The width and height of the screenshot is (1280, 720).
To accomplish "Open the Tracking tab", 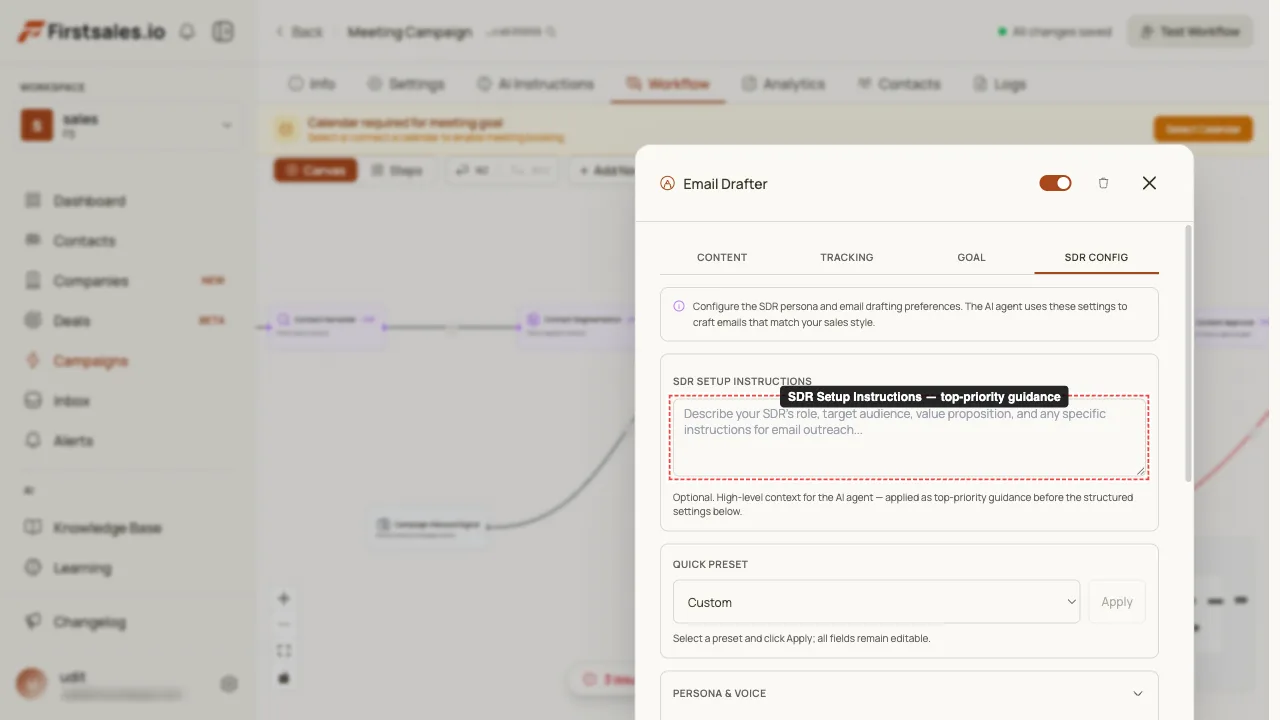I will 847,257.
